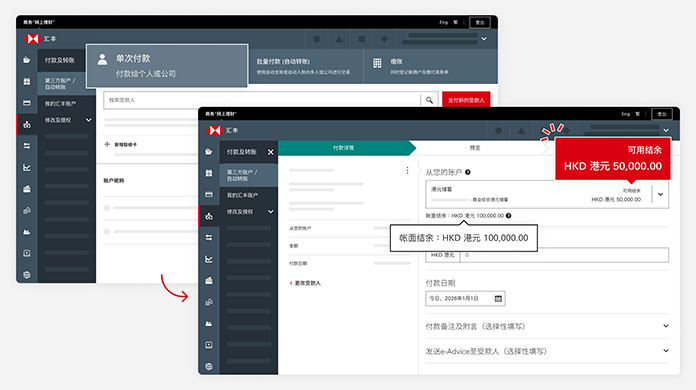Click 付款及转账 heading in the back window menu
Viewport: 696px width, 390px height.
point(59,60)
